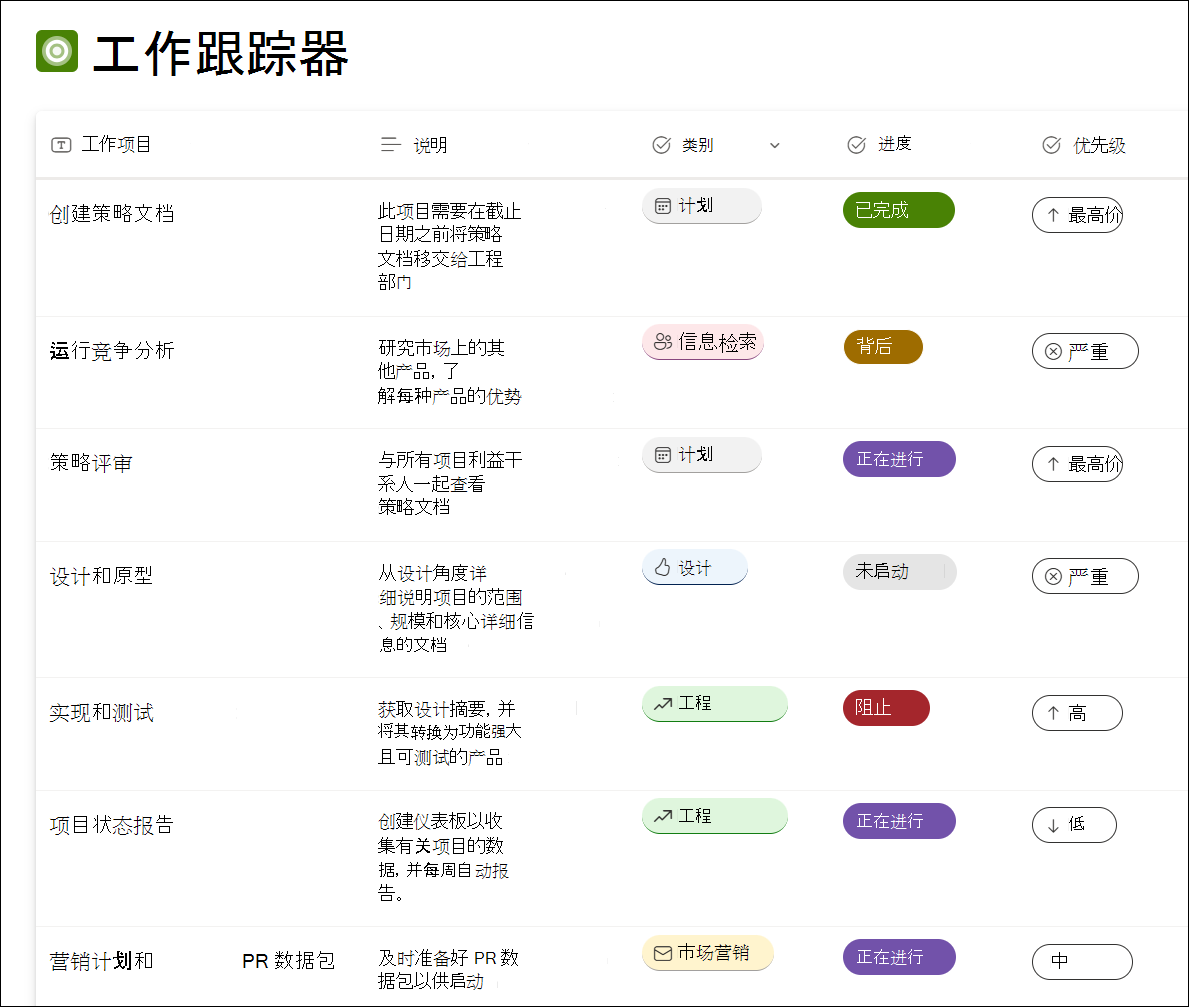
Task: Click the 说明 column header
Action: click(x=430, y=145)
